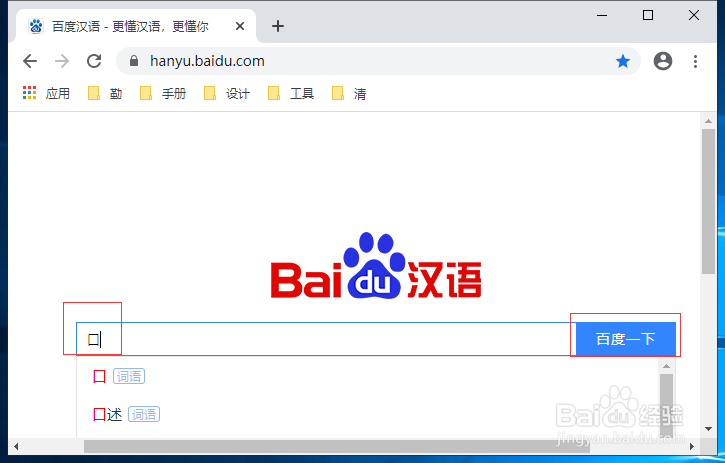Close the 百度汉语 tab
The width and height of the screenshot is (725, 463).
(x=240, y=26)
